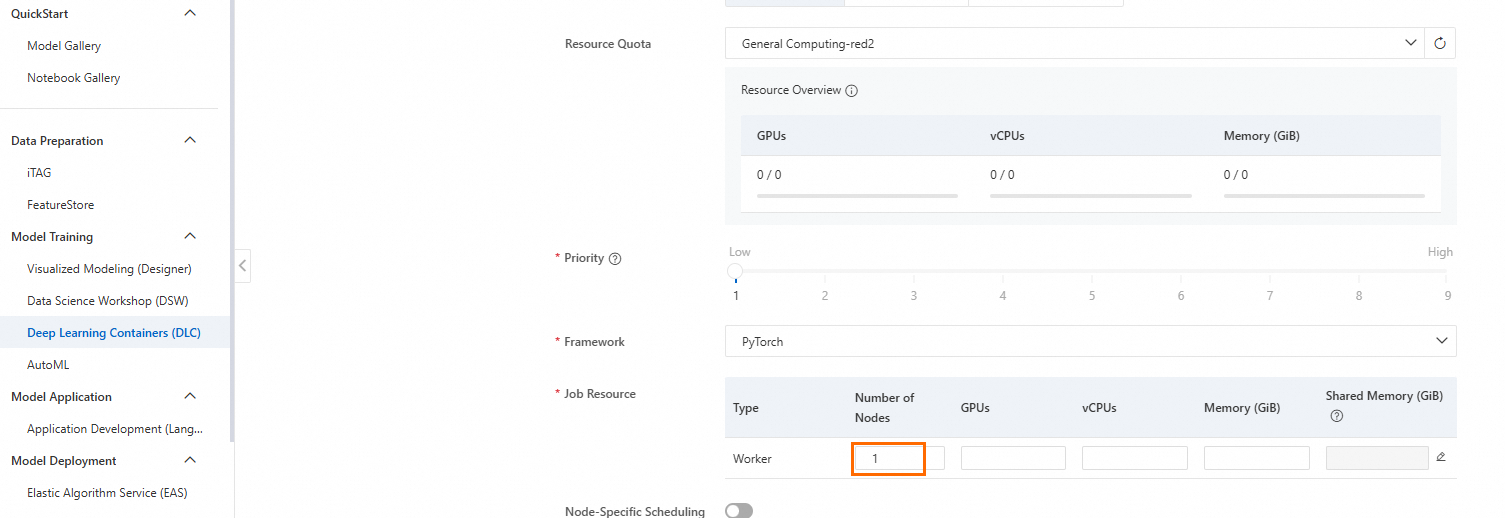Viewport: 1505px width, 518px height.
Task: Collapse the Model Deployment section
Action: click(x=190, y=461)
